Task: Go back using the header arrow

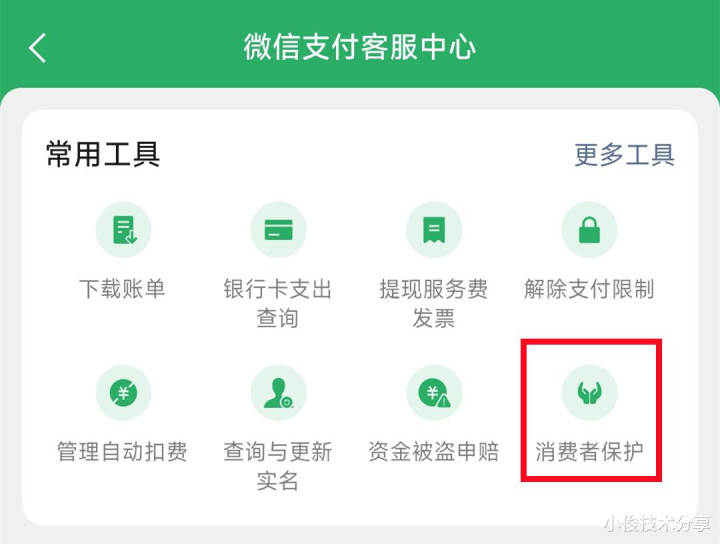Action: click(38, 47)
